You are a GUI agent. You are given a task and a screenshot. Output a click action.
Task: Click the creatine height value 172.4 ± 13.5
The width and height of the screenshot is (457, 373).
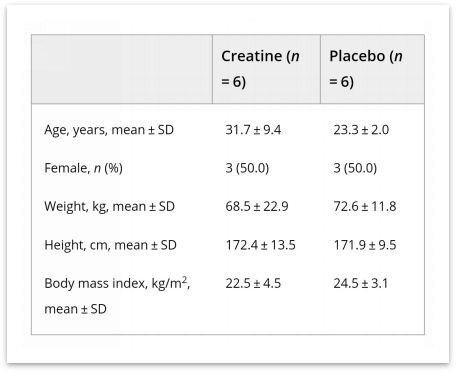point(260,245)
